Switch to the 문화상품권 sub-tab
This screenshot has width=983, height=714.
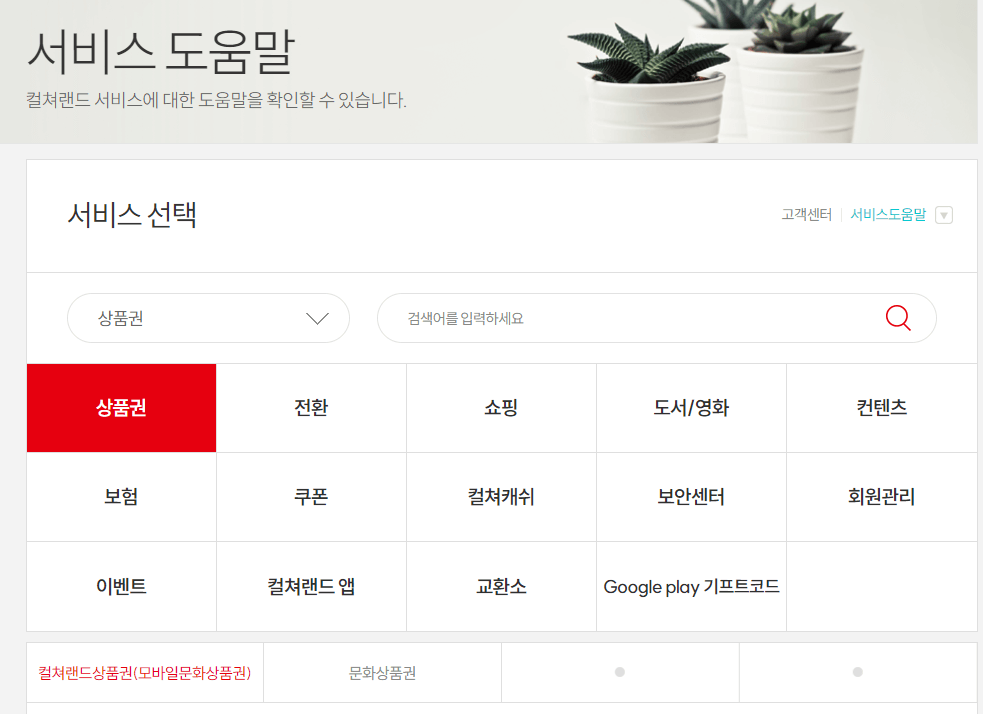coord(383,672)
